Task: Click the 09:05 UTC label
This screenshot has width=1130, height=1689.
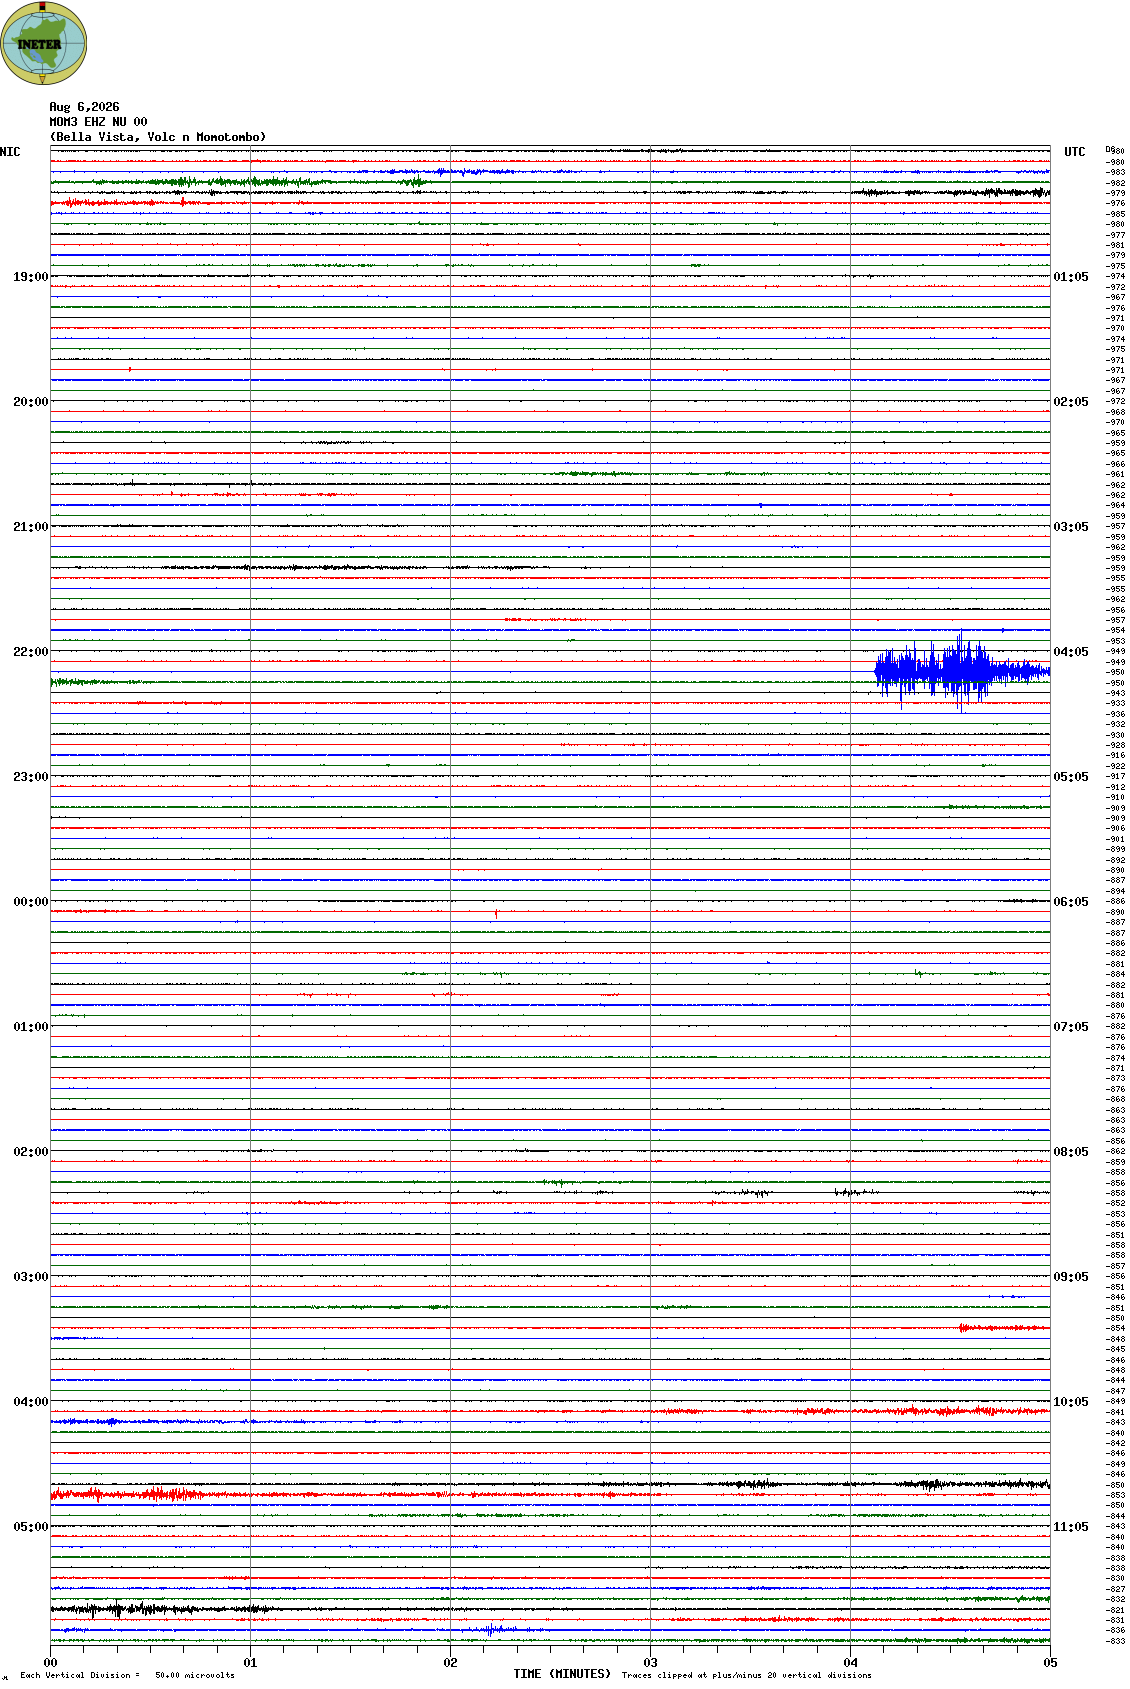Action: (x=1071, y=1277)
